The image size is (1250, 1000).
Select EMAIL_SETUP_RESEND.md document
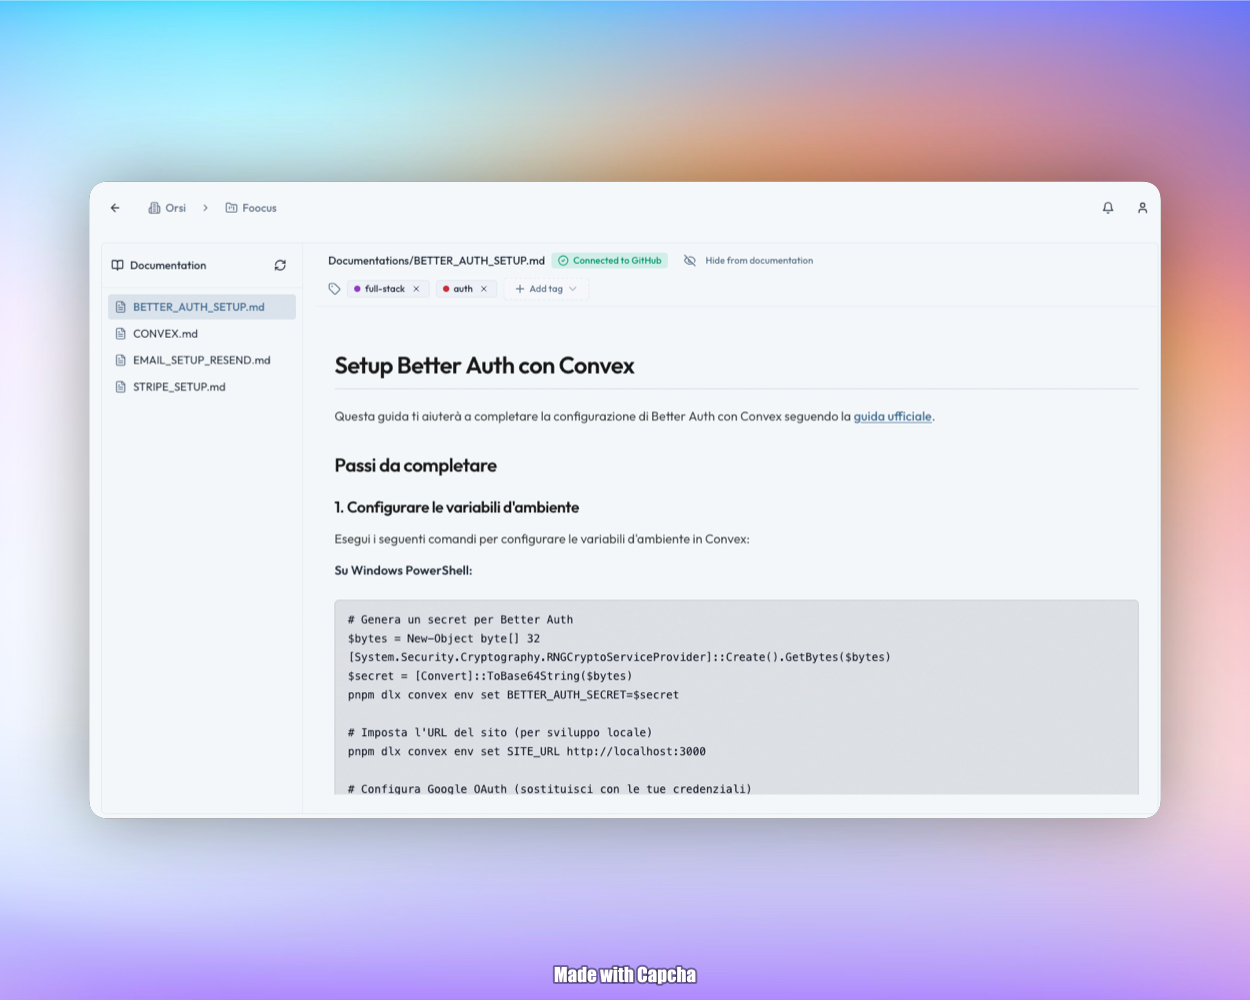point(201,360)
